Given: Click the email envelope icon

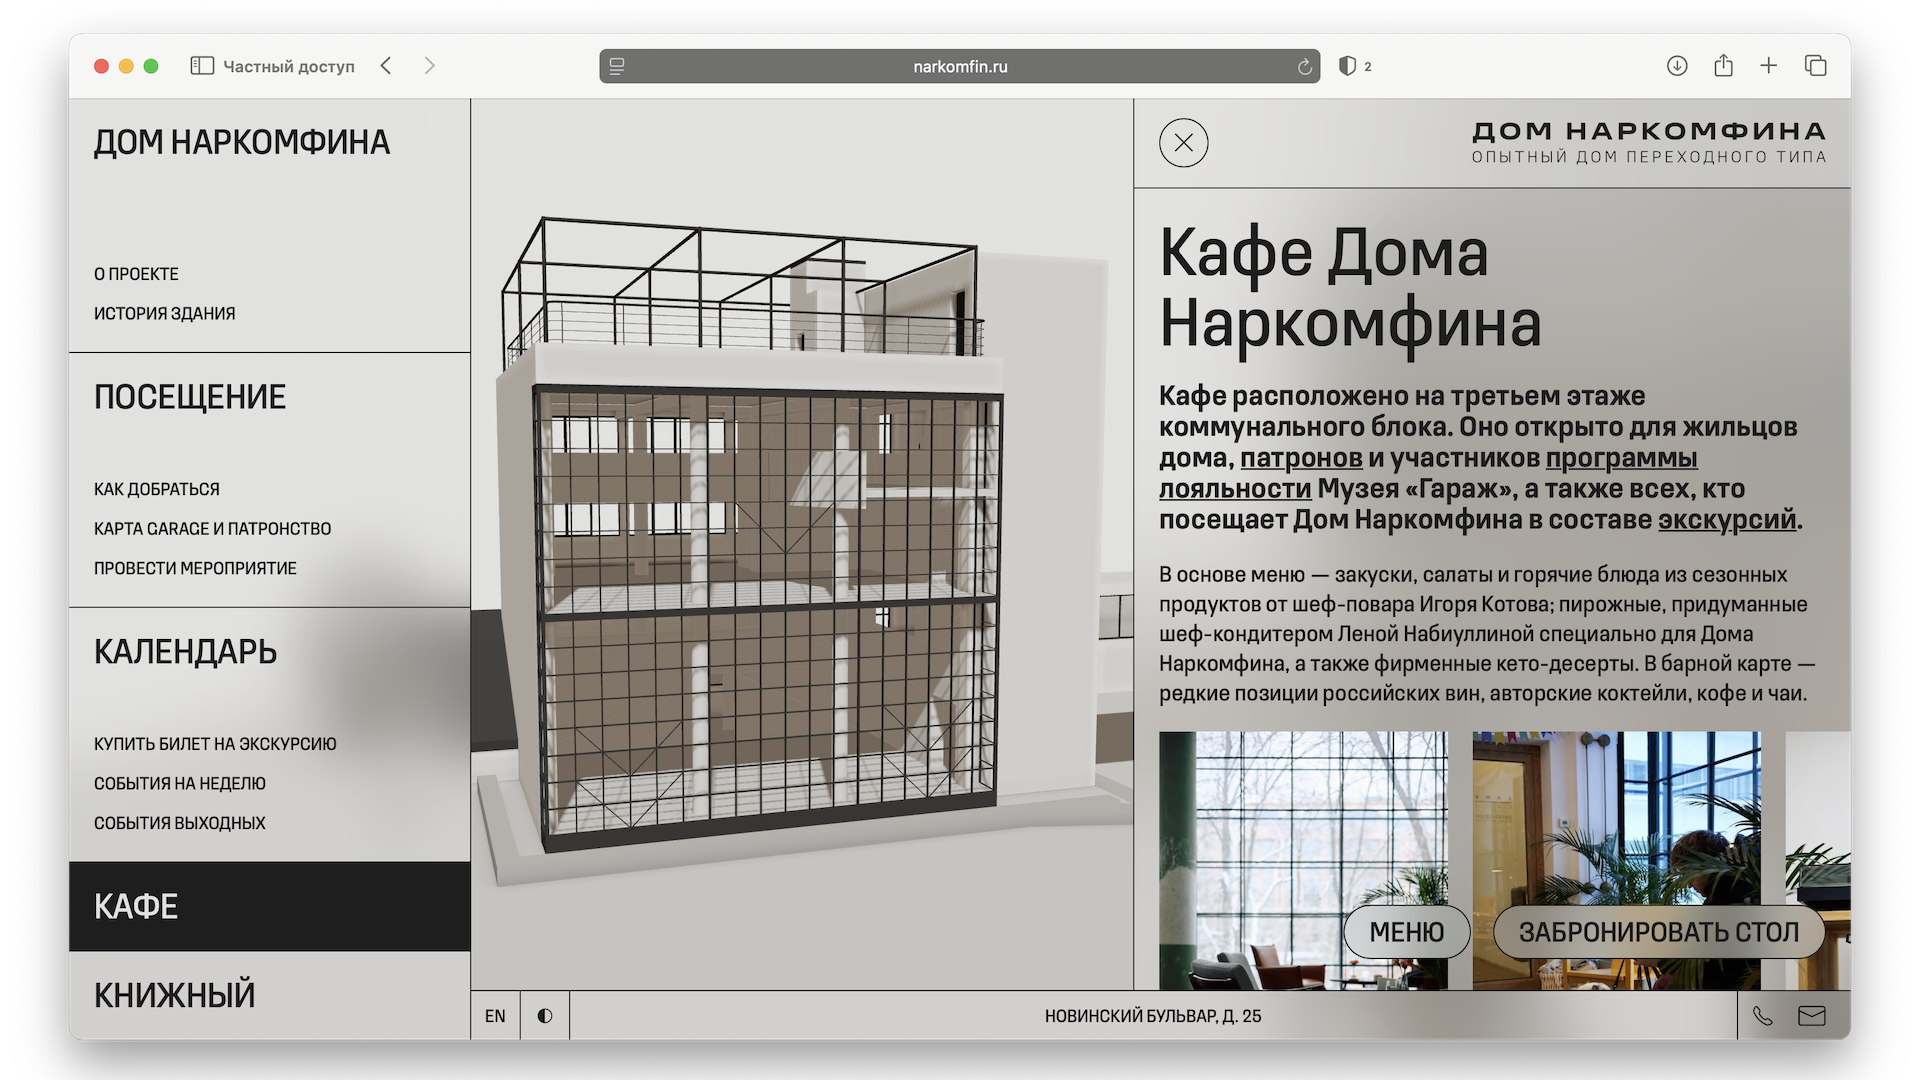Looking at the screenshot, I should click(1812, 1016).
